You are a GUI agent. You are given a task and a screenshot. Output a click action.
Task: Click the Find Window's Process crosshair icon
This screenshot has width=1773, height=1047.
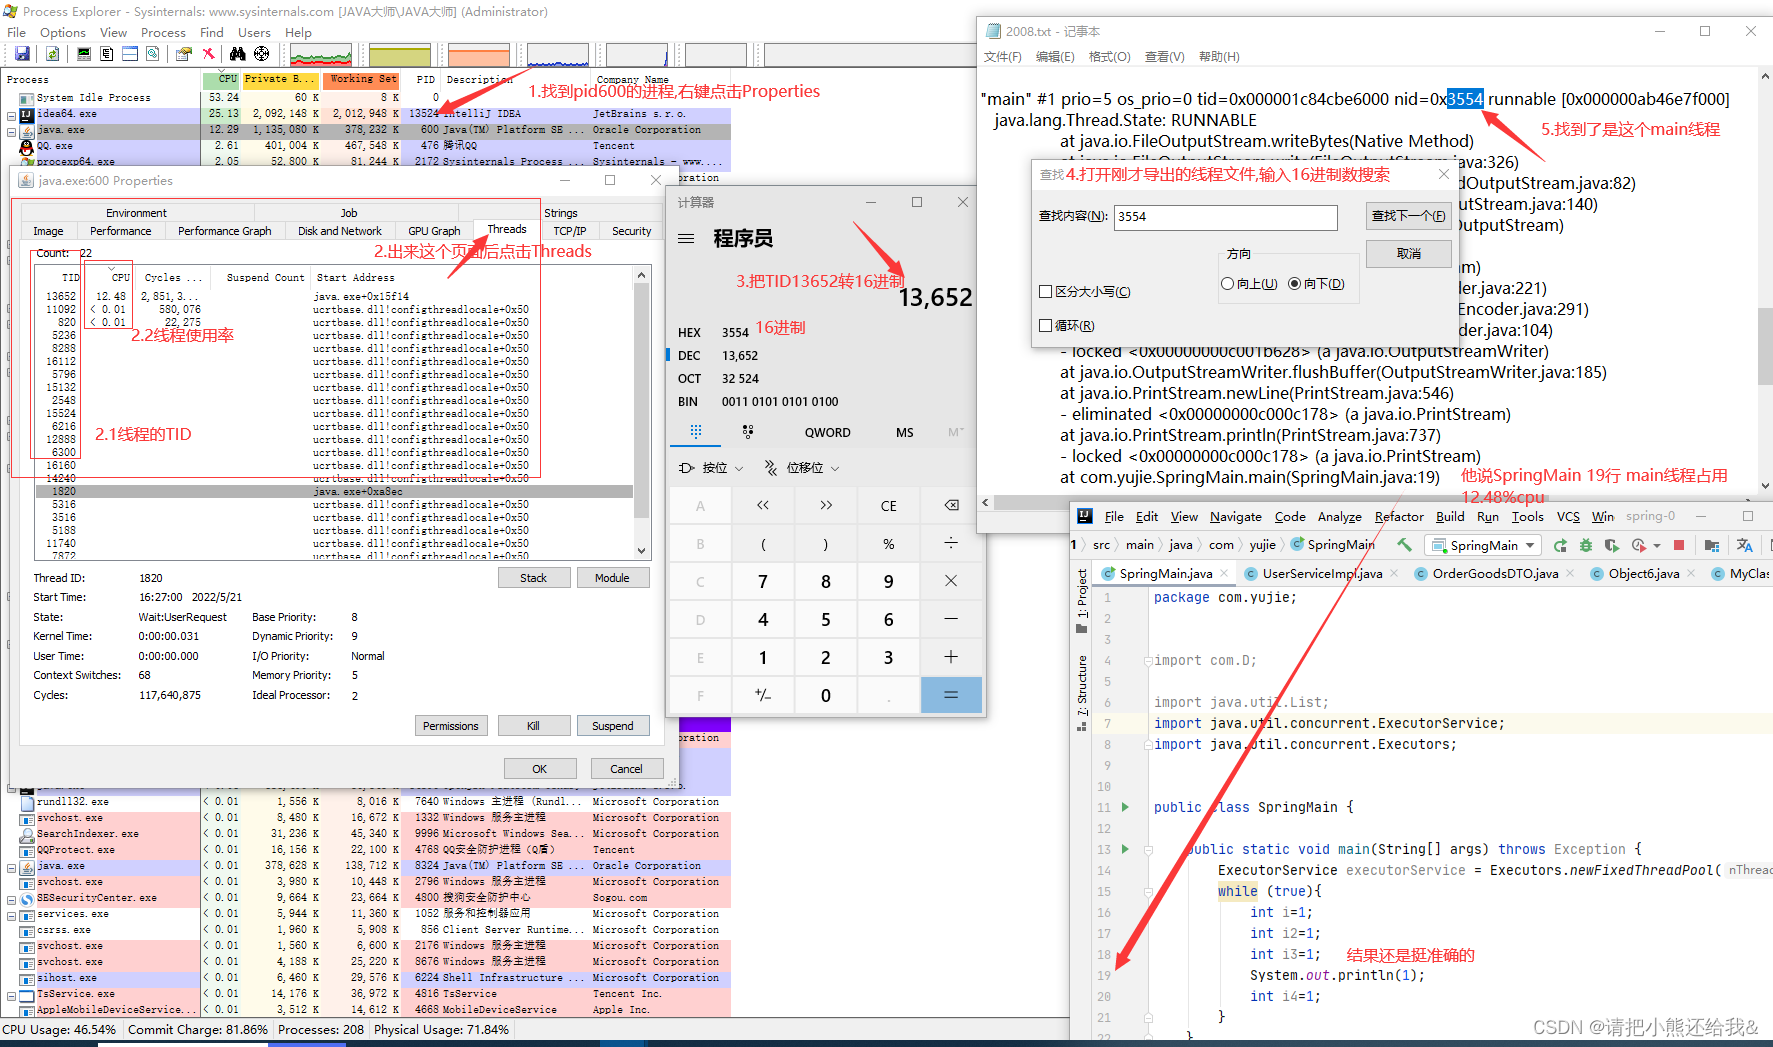261,54
